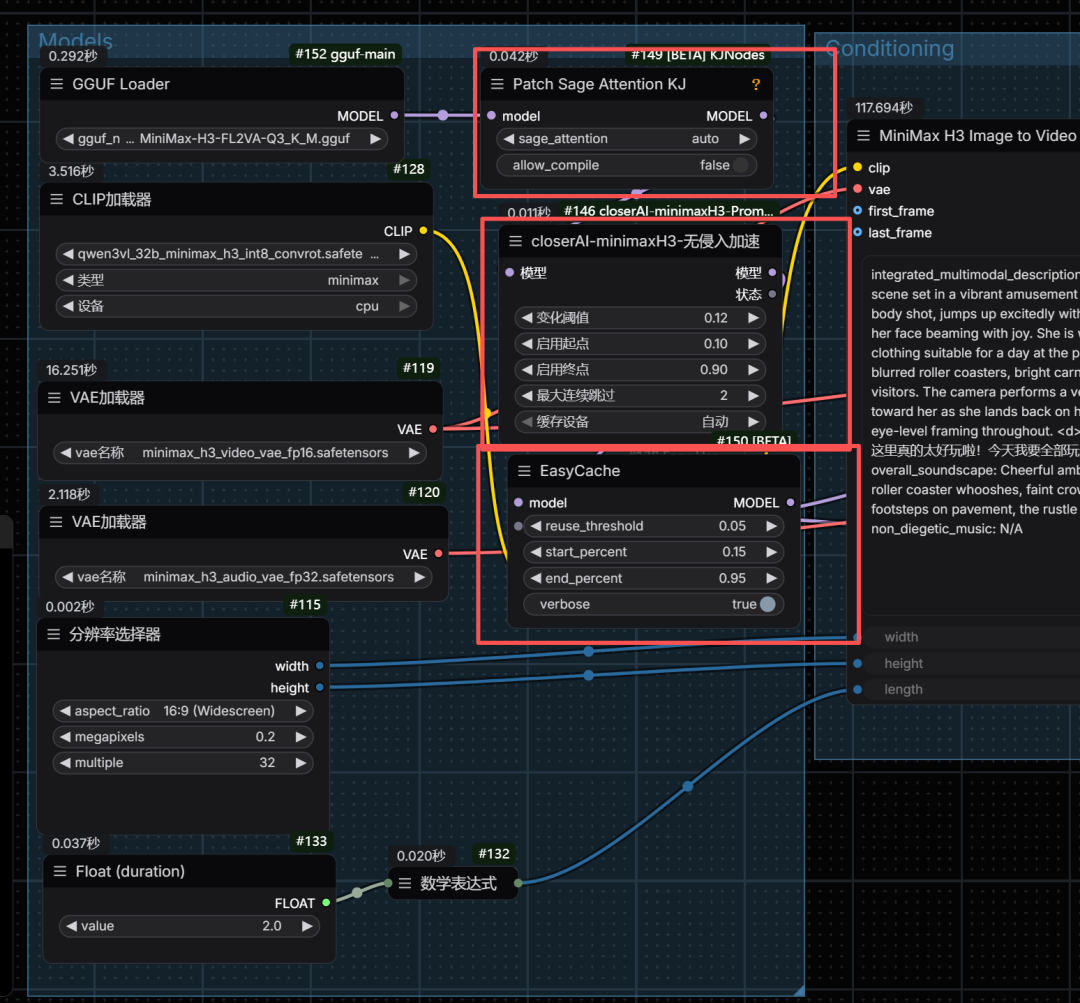Viewport: 1080px width, 1003px height.
Task: Increase multiple value with its right arrow
Action: pyautogui.click(x=301, y=763)
